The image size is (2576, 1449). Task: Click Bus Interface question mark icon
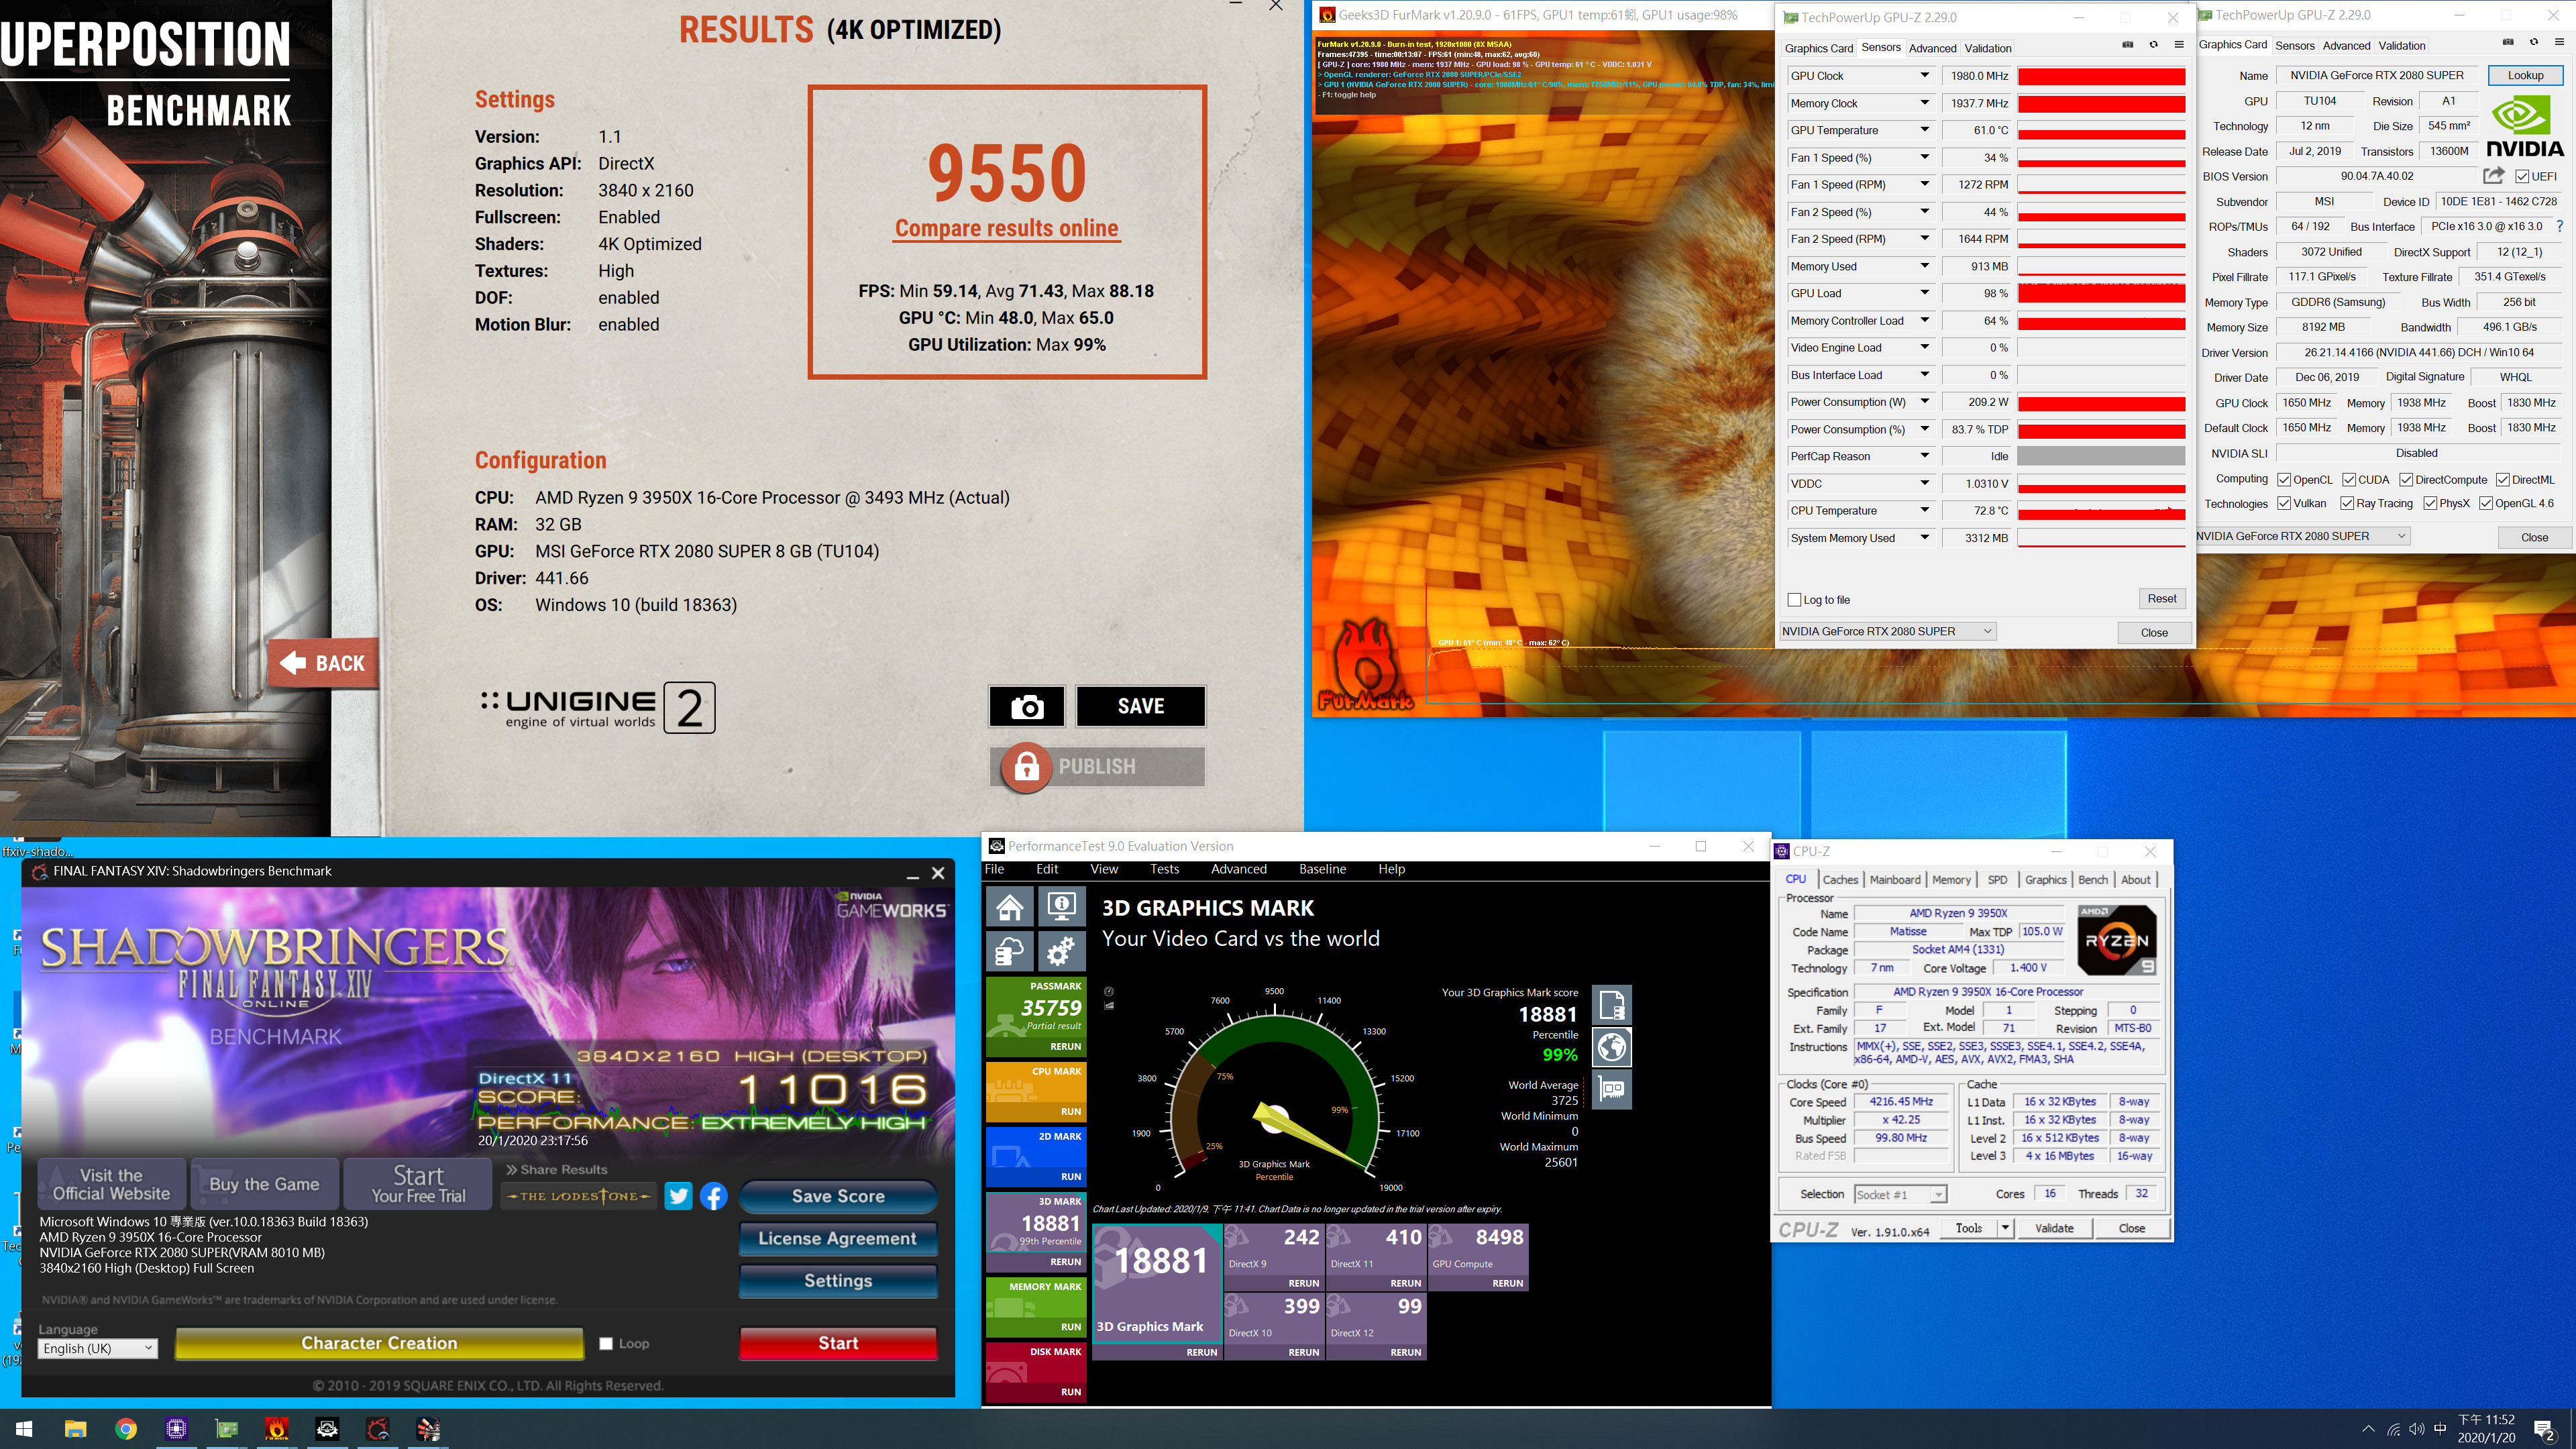point(2559,226)
